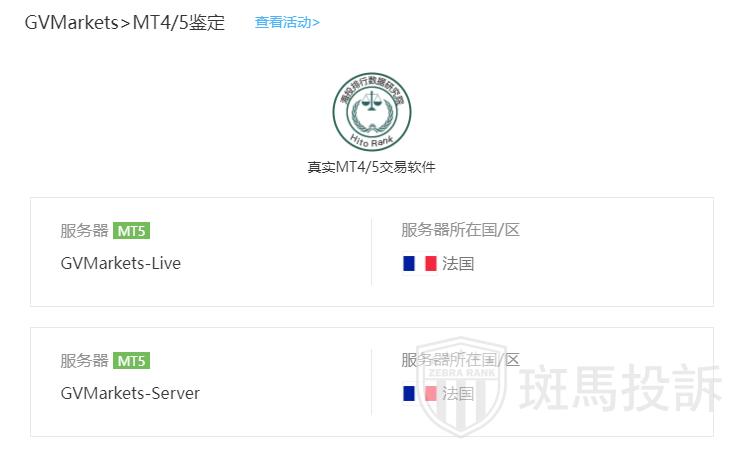This screenshot has width=741, height=450.
Task: Click the Hito Rank certification seal
Action: [x=372, y=112]
